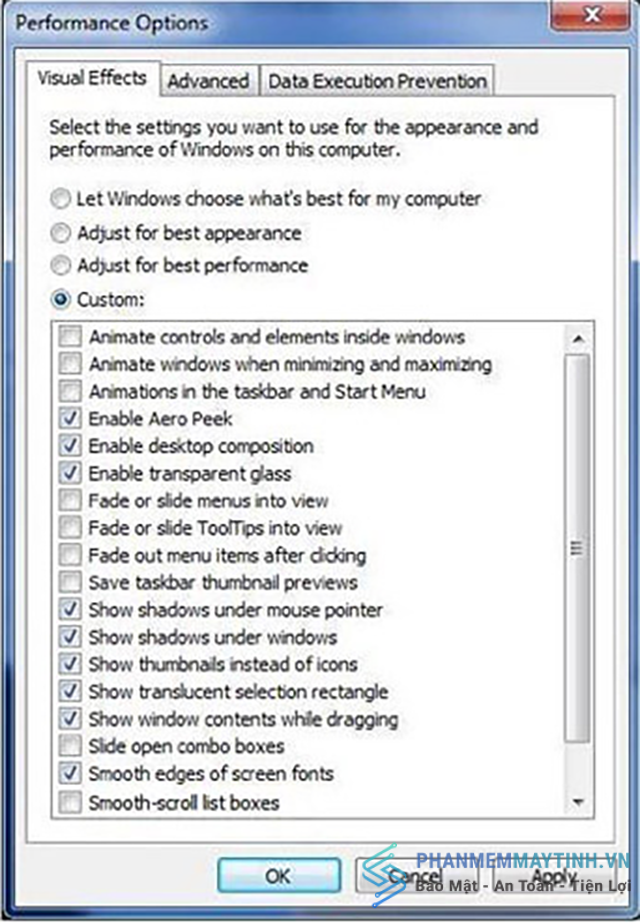Open the Data Execution Prevention tab
This screenshot has width=640, height=923.
point(377,81)
